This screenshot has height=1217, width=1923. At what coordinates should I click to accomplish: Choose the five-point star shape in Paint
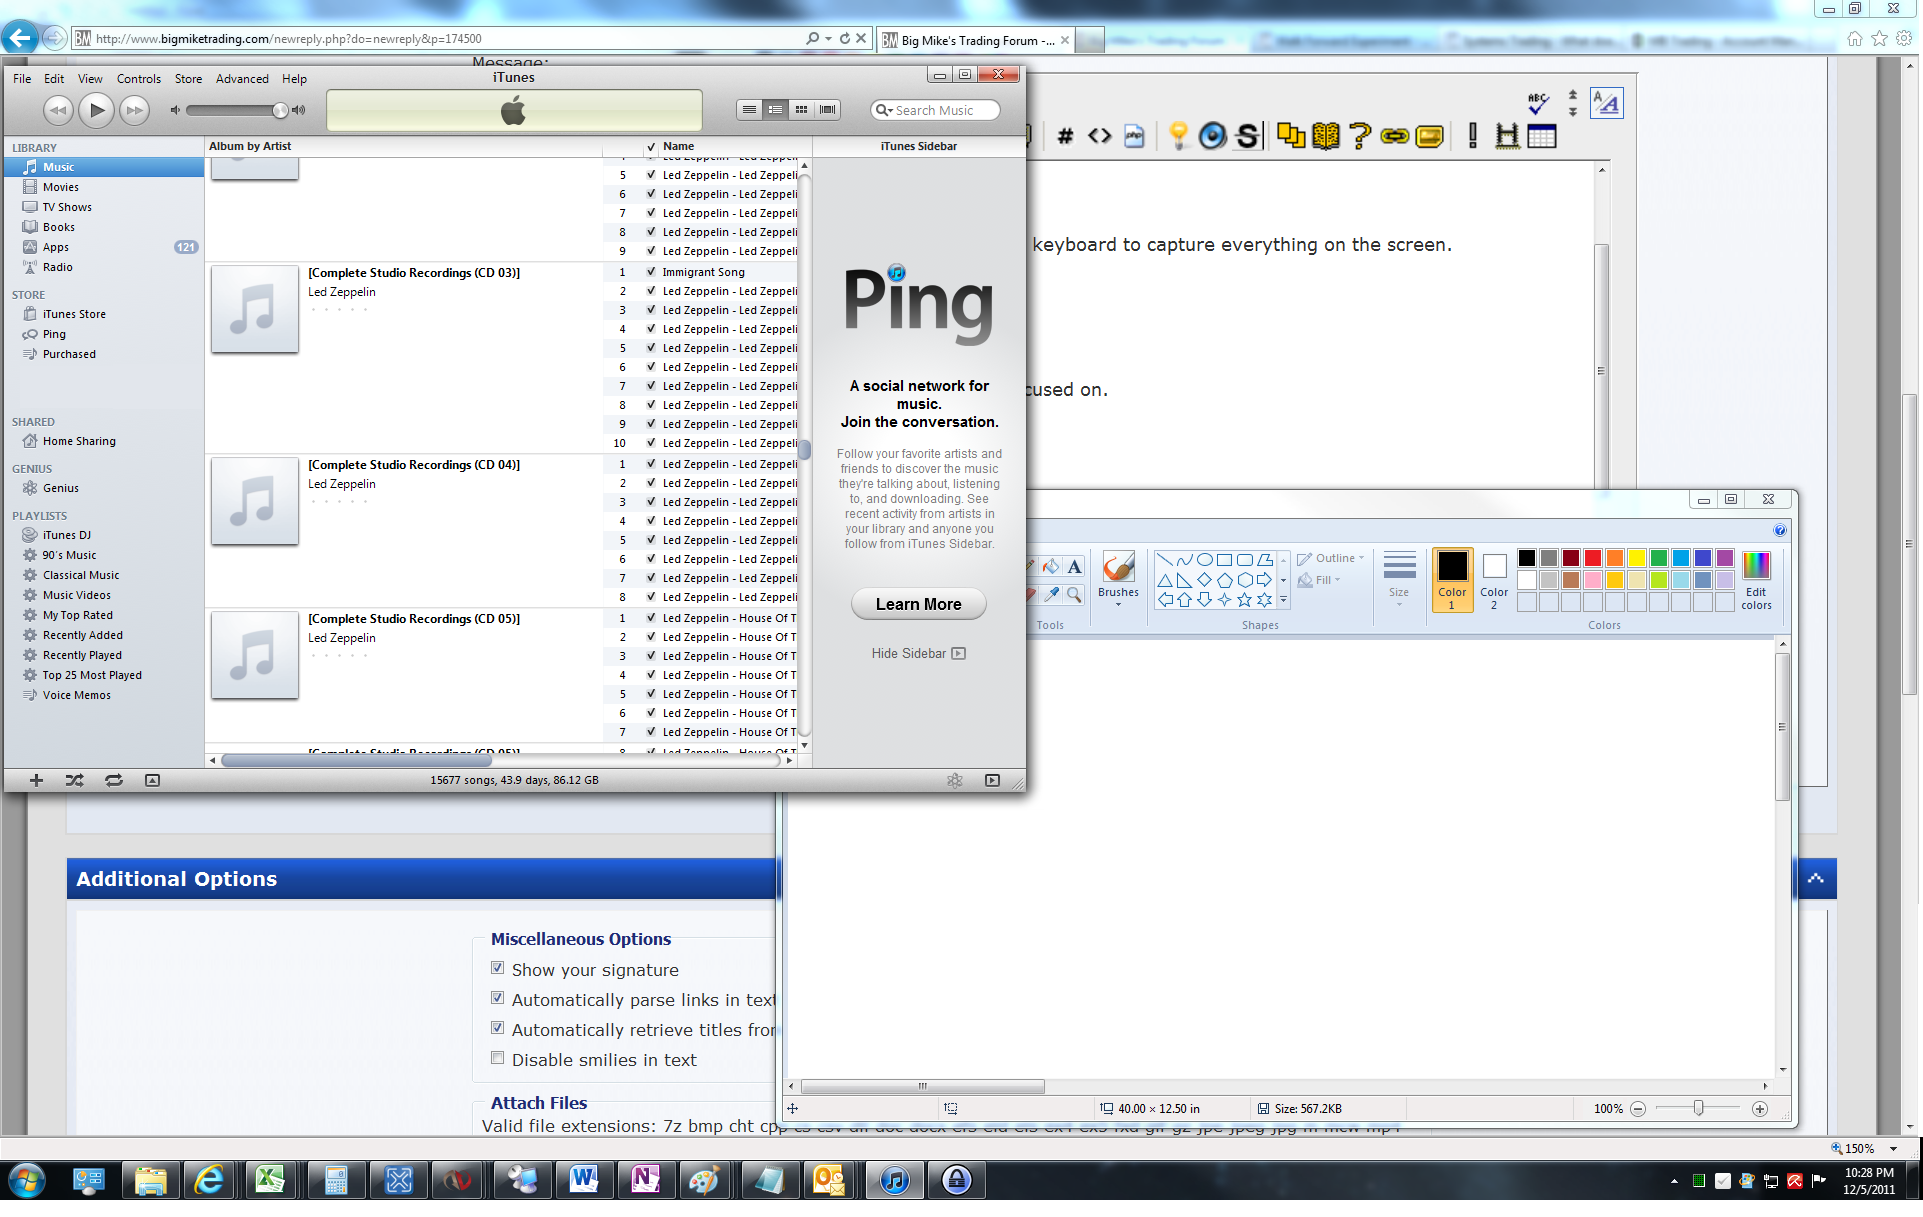pos(1244,600)
